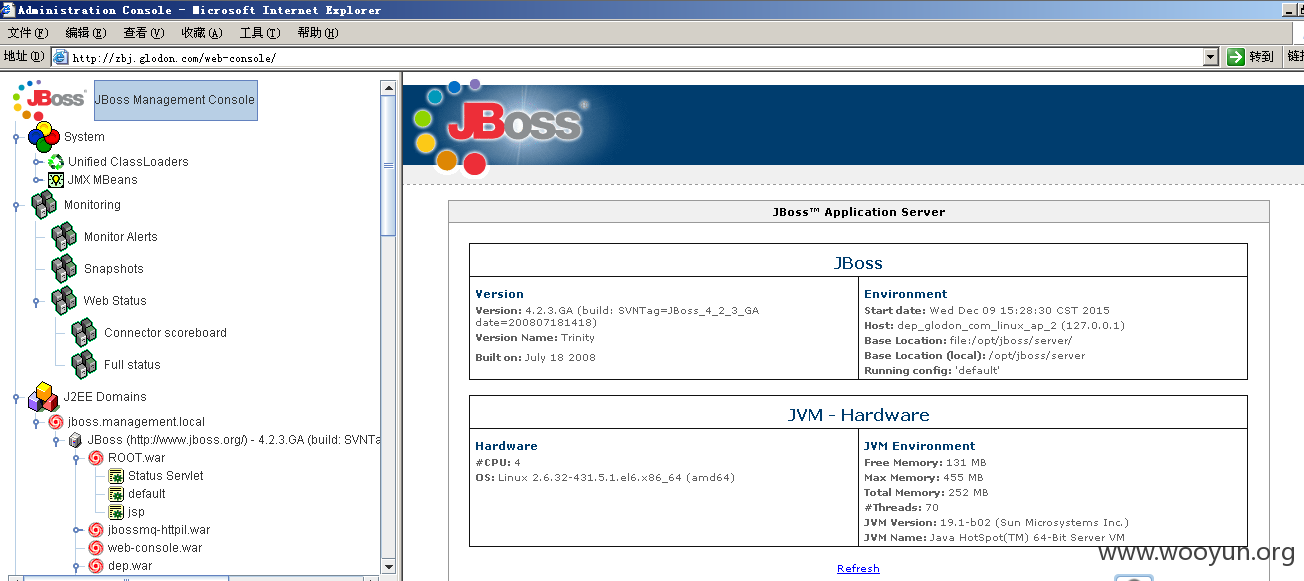Collapse the ROOT.war node

pyautogui.click(x=77, y=458)
